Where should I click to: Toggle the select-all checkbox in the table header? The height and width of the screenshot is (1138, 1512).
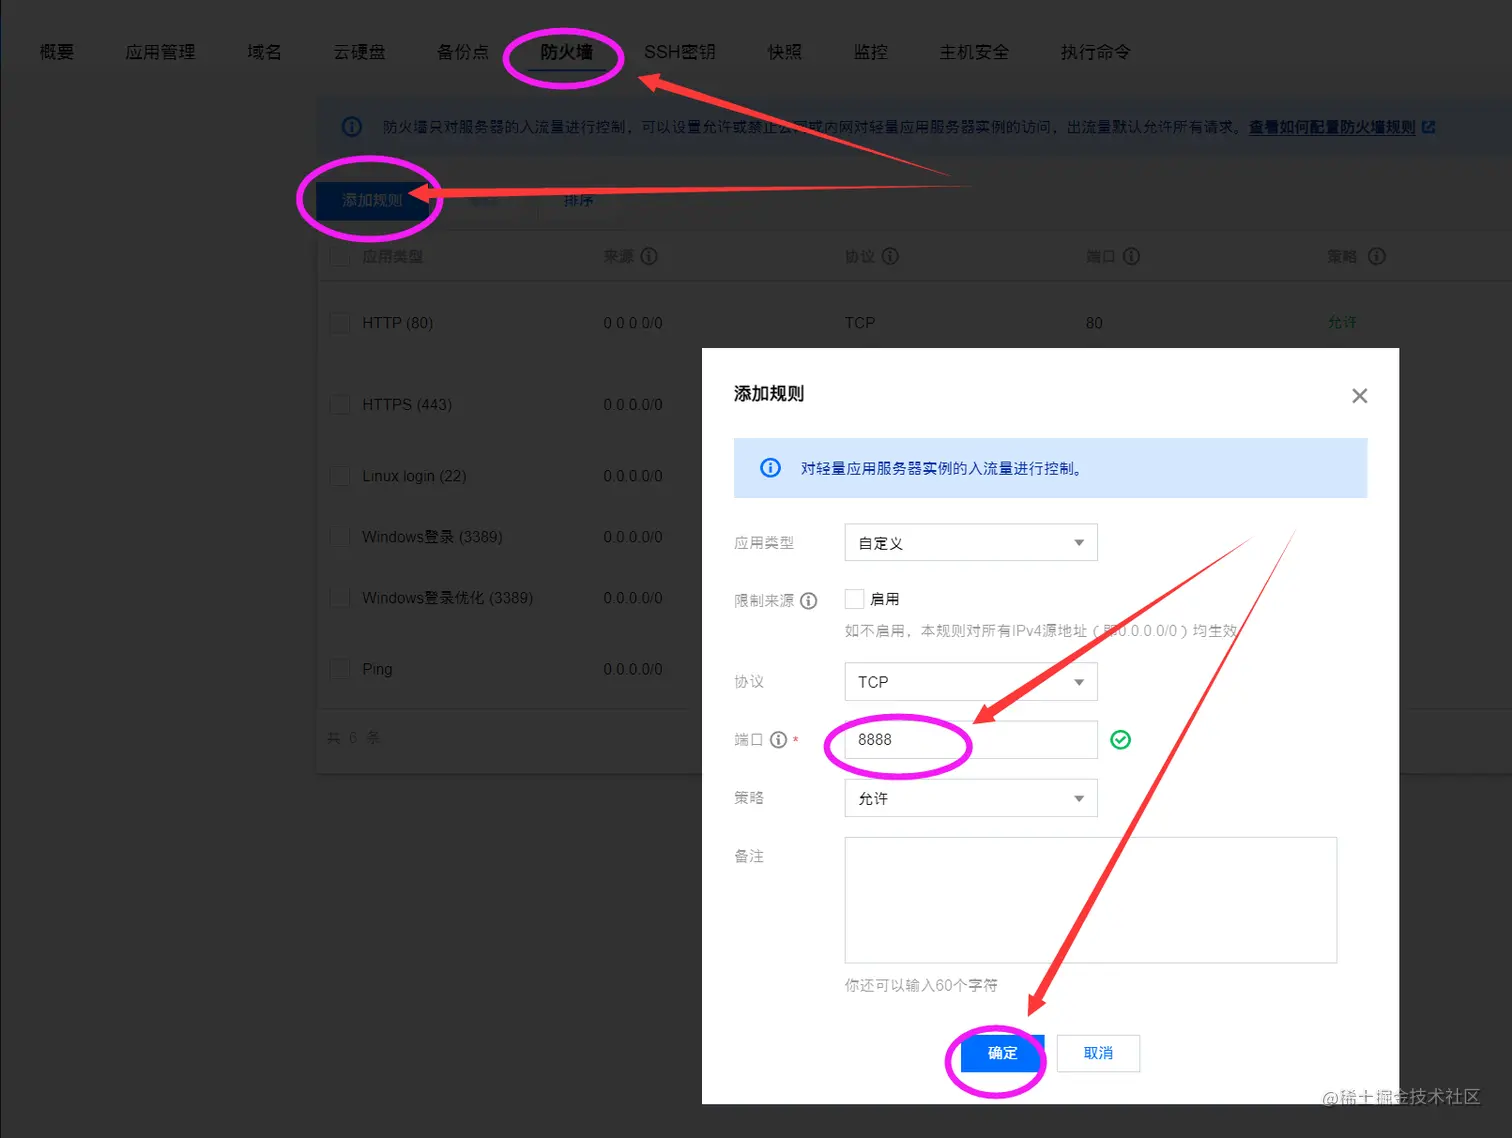(x=340, y=257)
